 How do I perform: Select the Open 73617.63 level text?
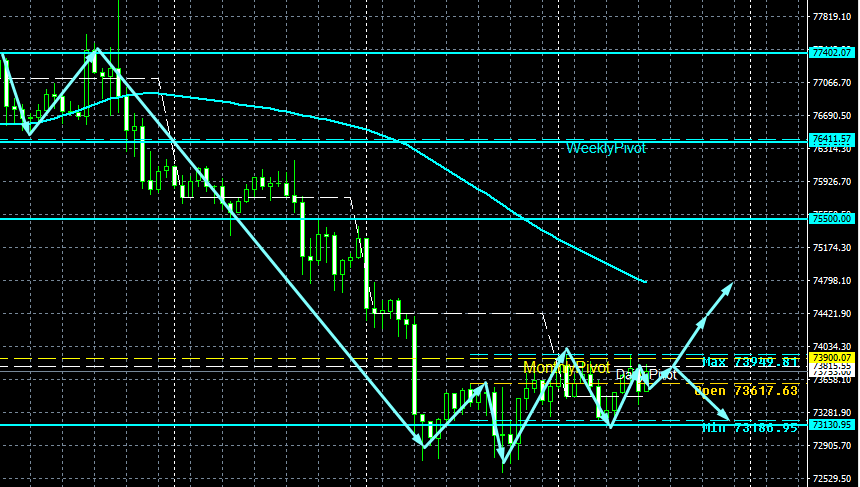coord(746,390)
